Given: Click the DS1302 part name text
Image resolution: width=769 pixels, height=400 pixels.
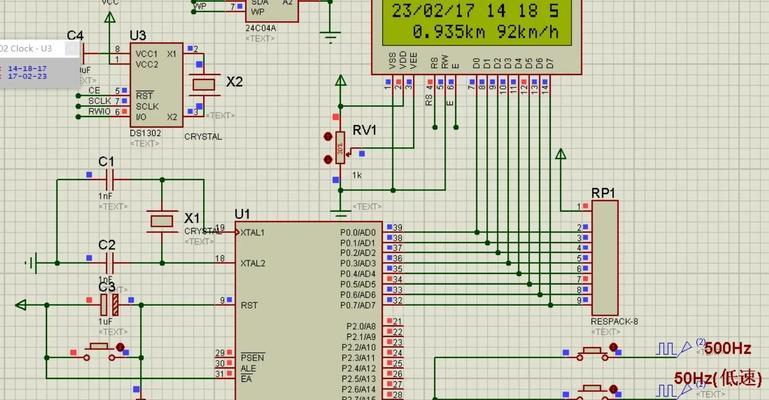Looking at the screenshot, I should pos(145,133).
